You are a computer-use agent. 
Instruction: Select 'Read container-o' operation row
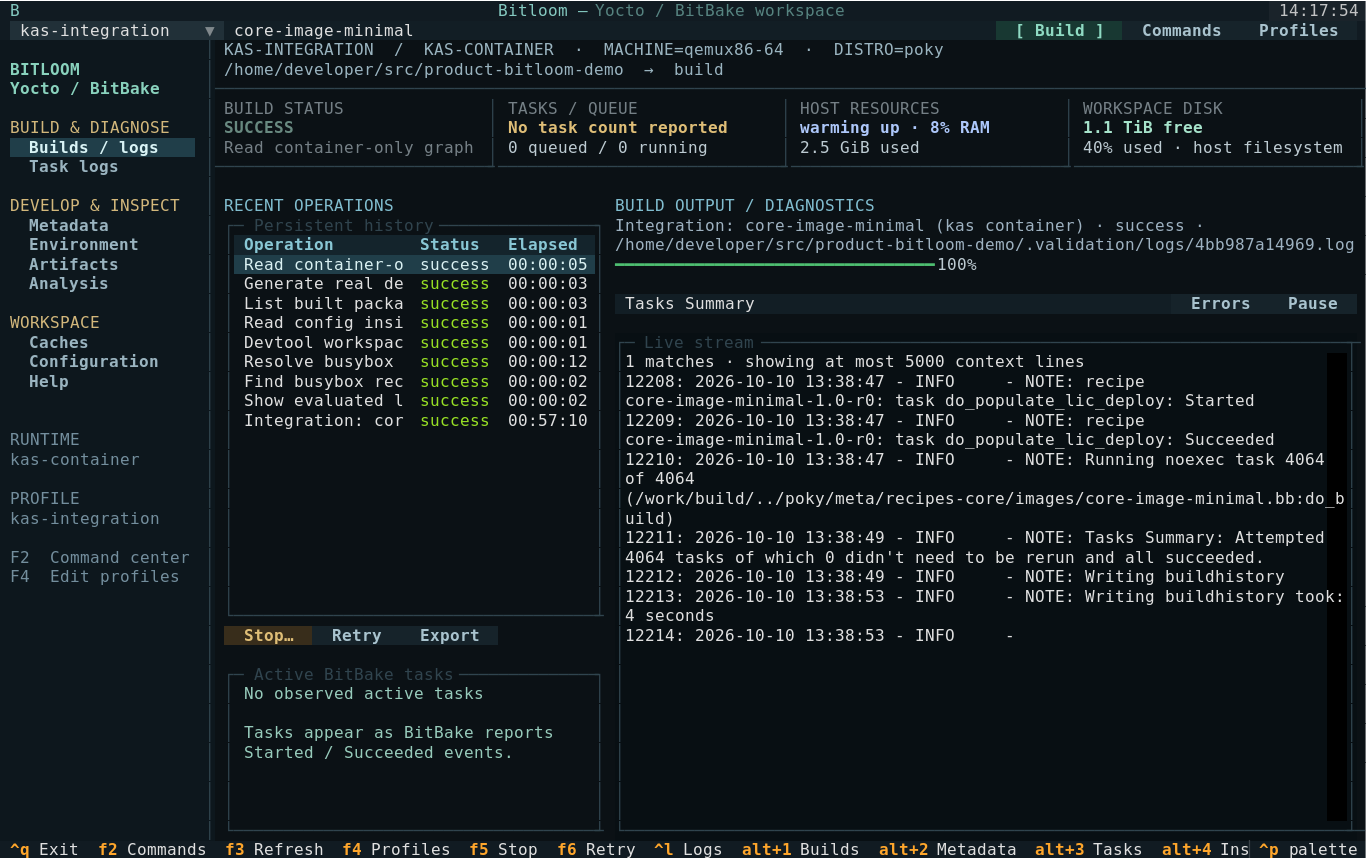coord(414,265)
